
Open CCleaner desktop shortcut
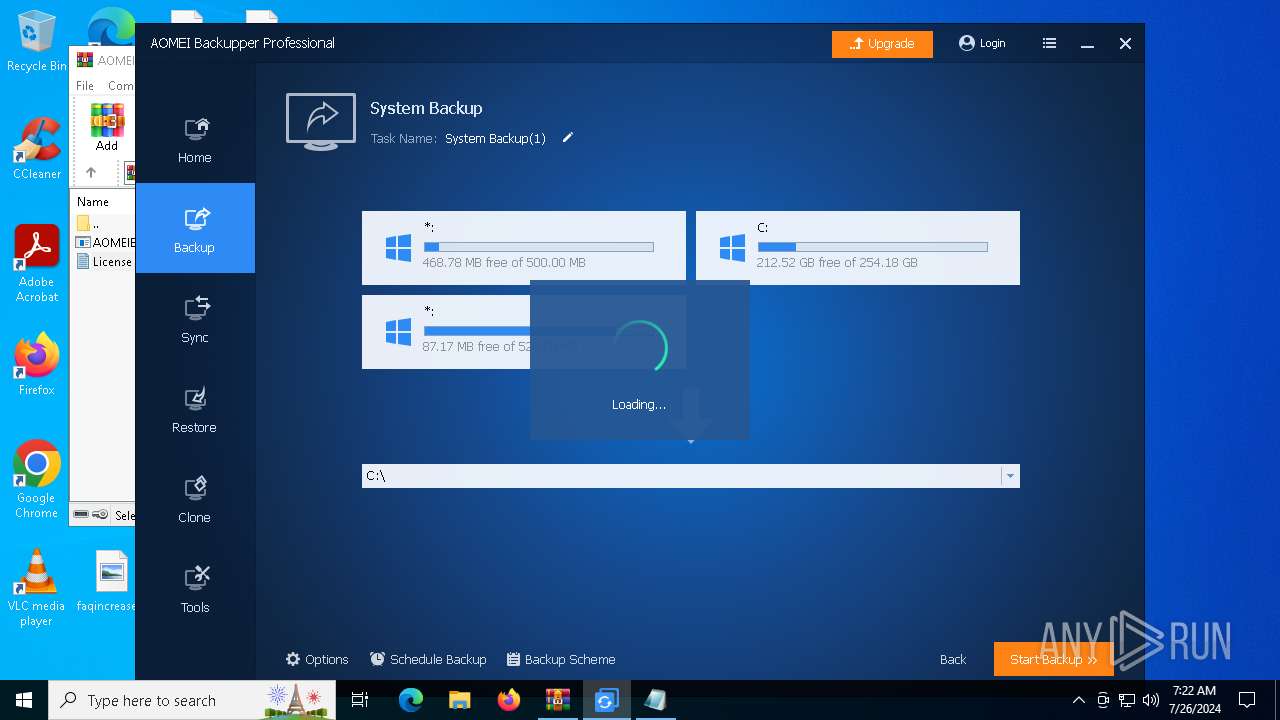[x=37, y=149]
